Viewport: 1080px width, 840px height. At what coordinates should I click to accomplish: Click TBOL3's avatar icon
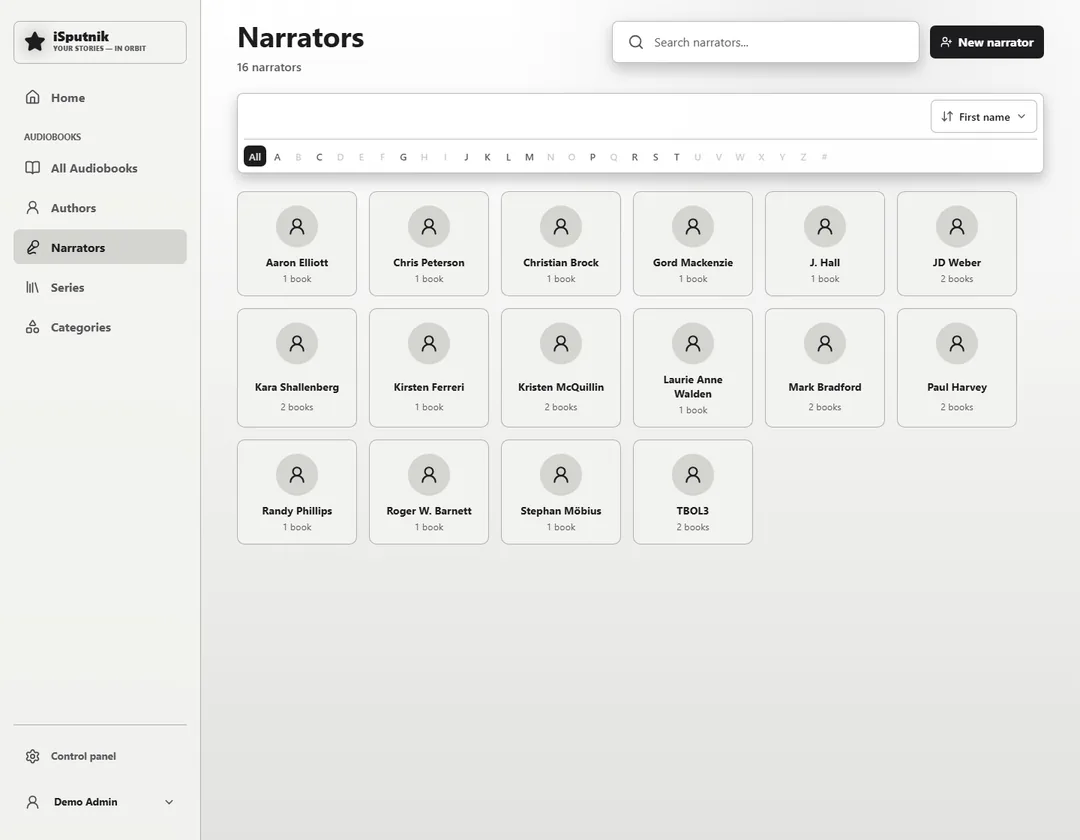click(693, 474)
